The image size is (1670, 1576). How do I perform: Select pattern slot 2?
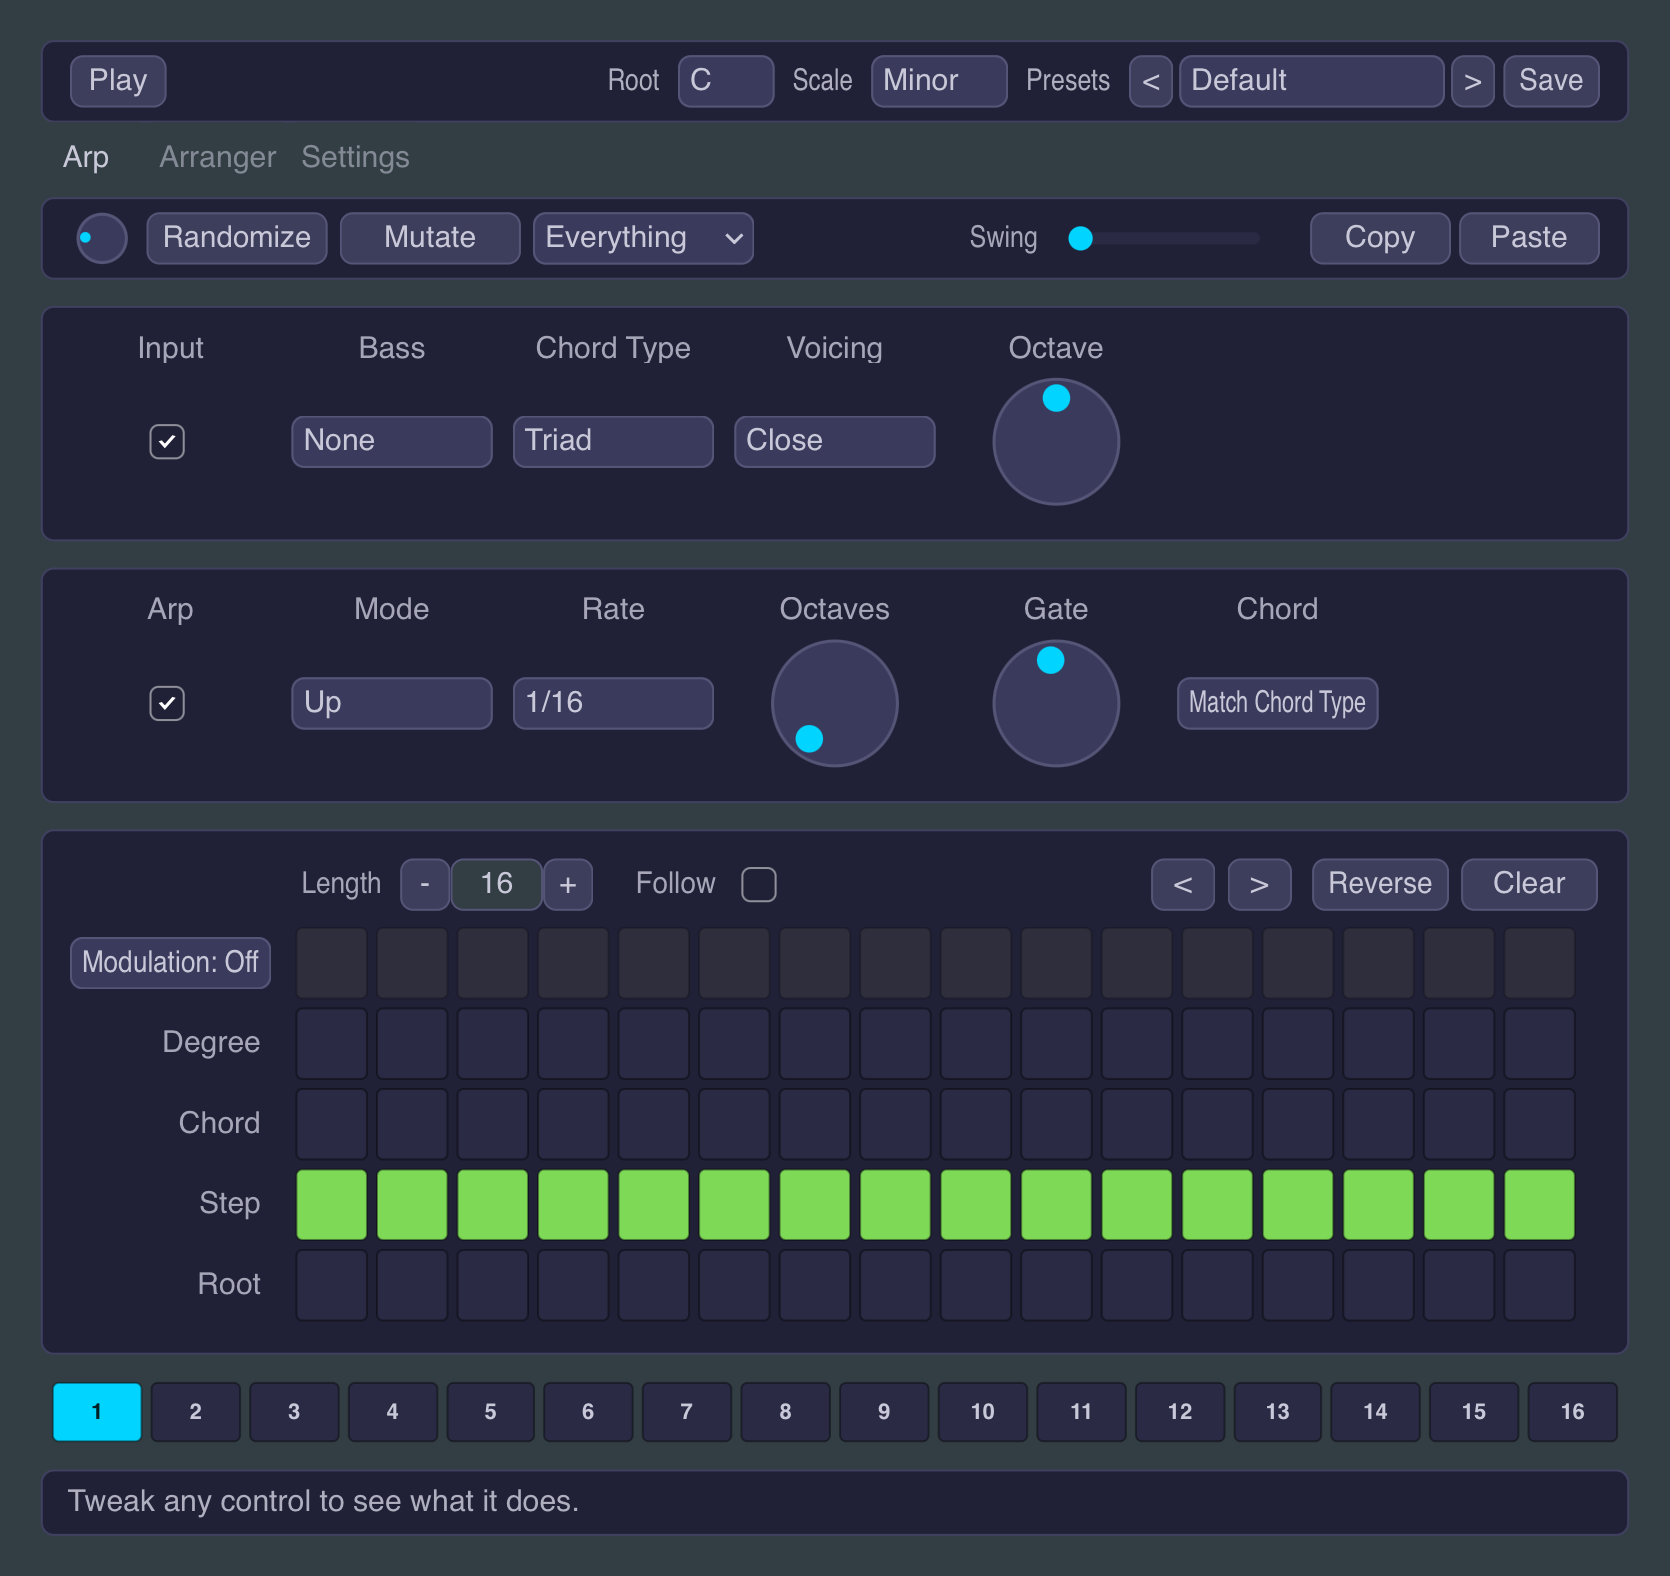[195, 1412]
